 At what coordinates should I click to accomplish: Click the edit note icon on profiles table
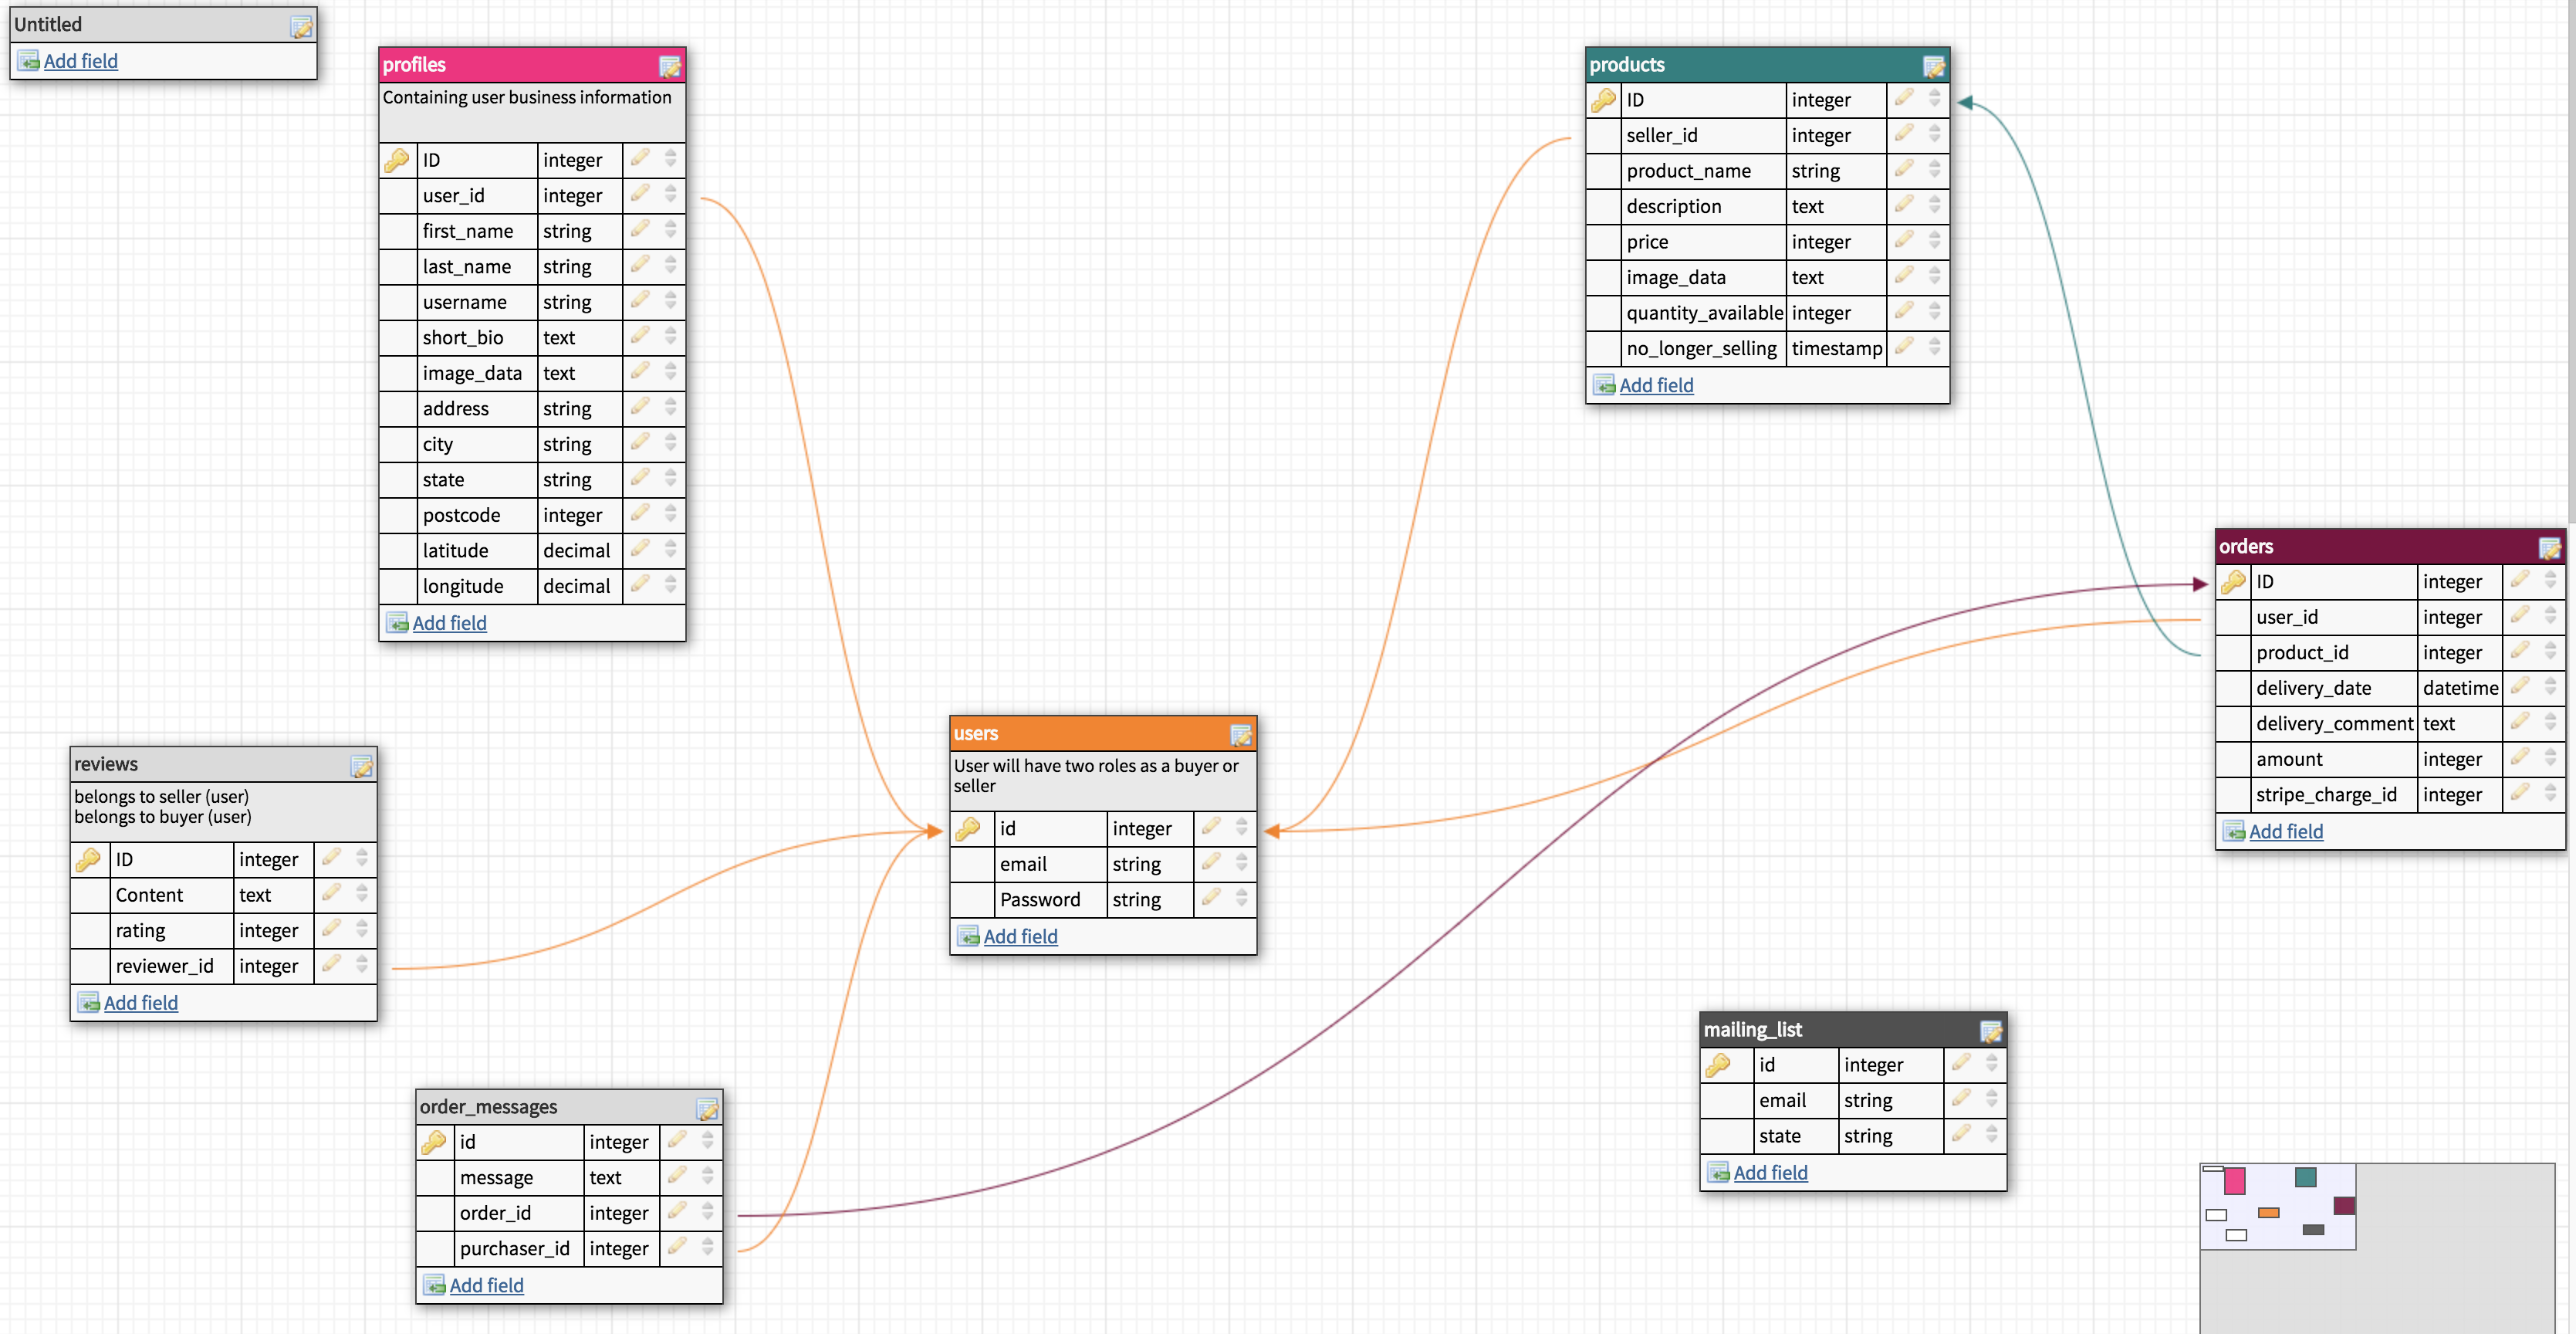669,67
